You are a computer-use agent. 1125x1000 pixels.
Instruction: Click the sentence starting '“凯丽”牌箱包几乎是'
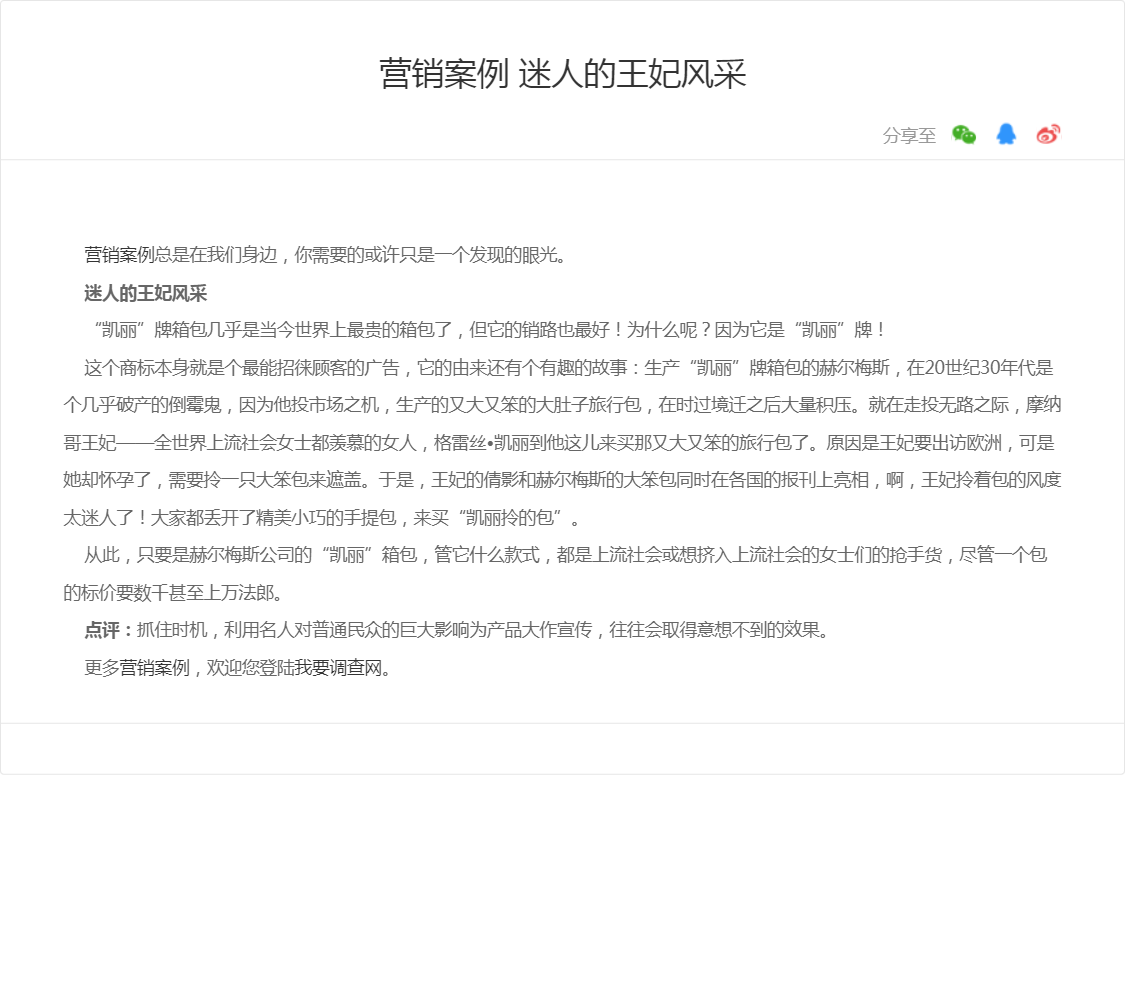(x=490, y=330)
